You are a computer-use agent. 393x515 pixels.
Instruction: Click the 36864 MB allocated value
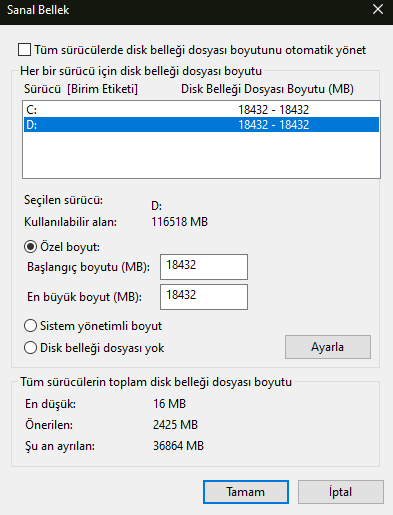178,446
